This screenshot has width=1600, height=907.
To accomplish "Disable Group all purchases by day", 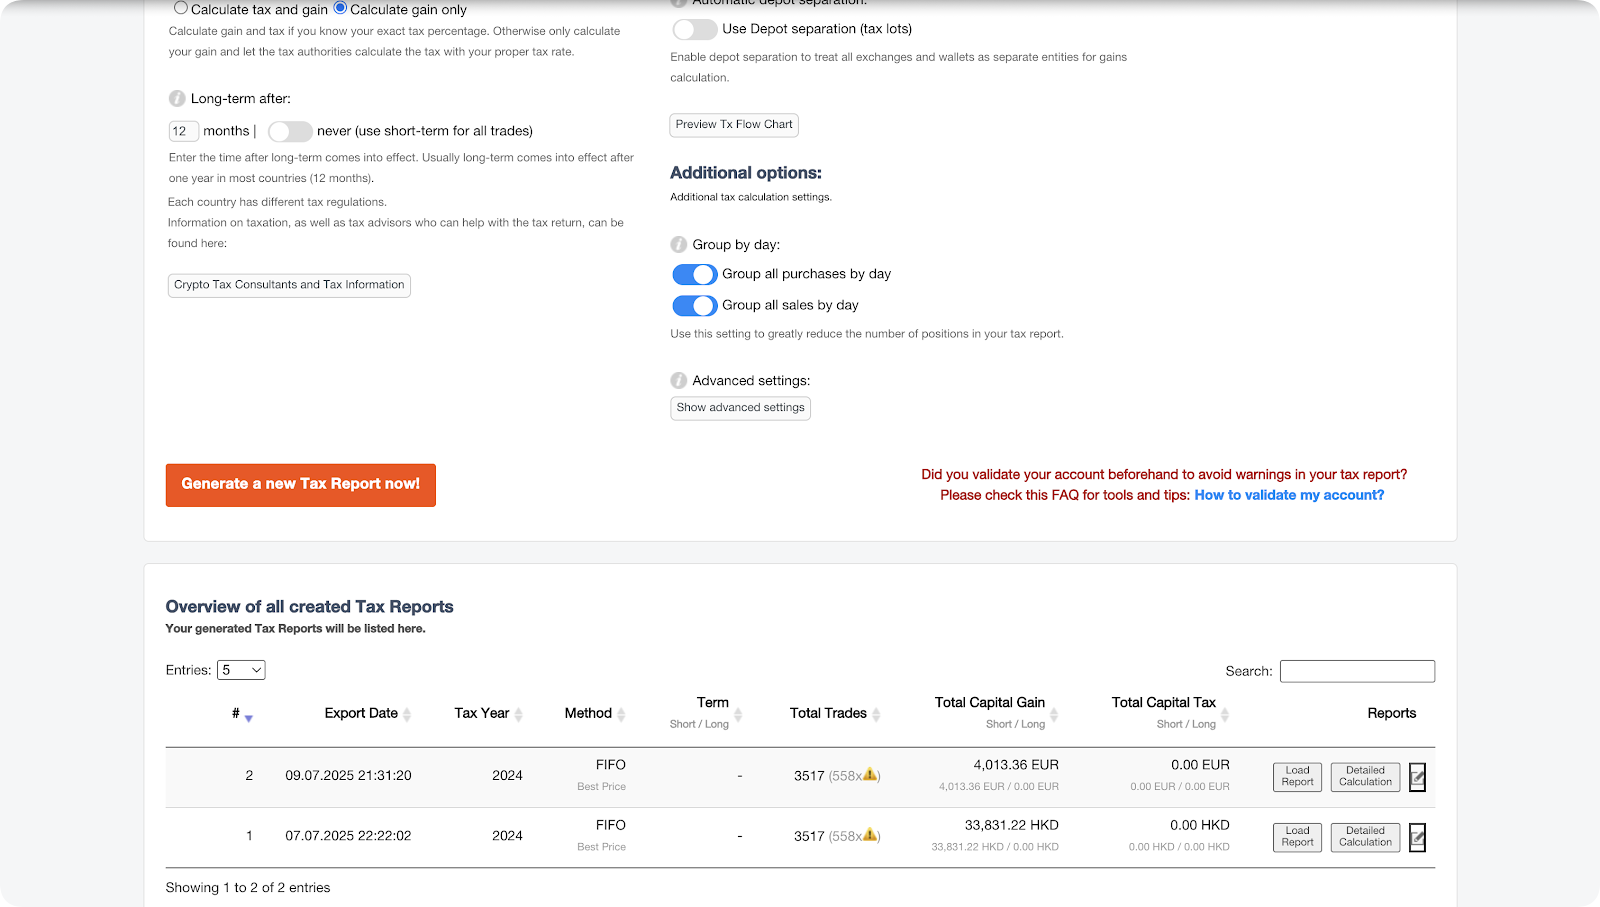I will 694,274.
